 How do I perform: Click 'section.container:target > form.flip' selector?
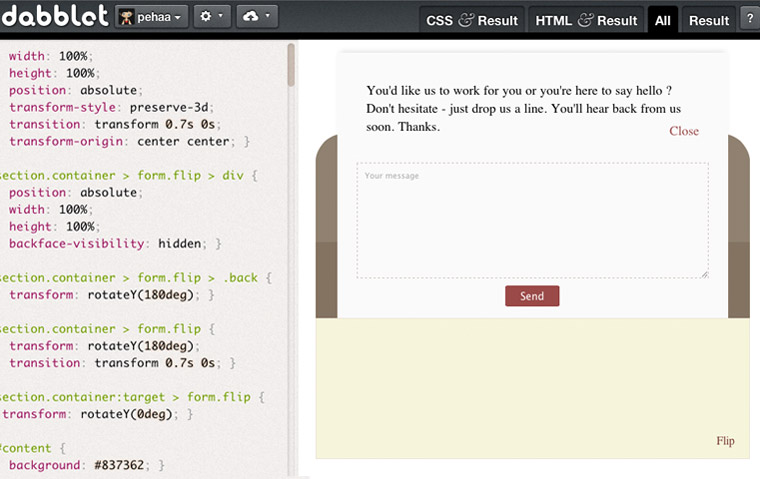pyautogui.click(x=125, y=397)
